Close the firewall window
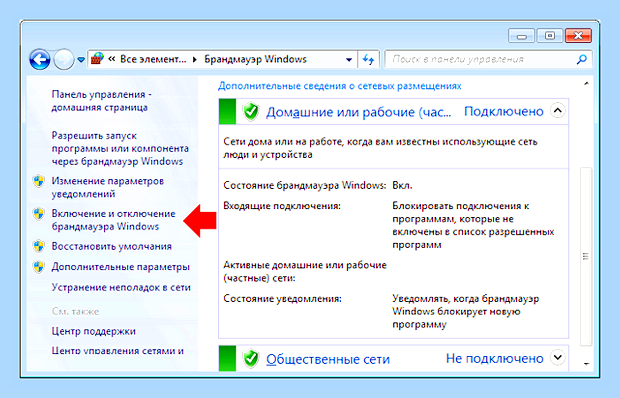 (578, 36)
